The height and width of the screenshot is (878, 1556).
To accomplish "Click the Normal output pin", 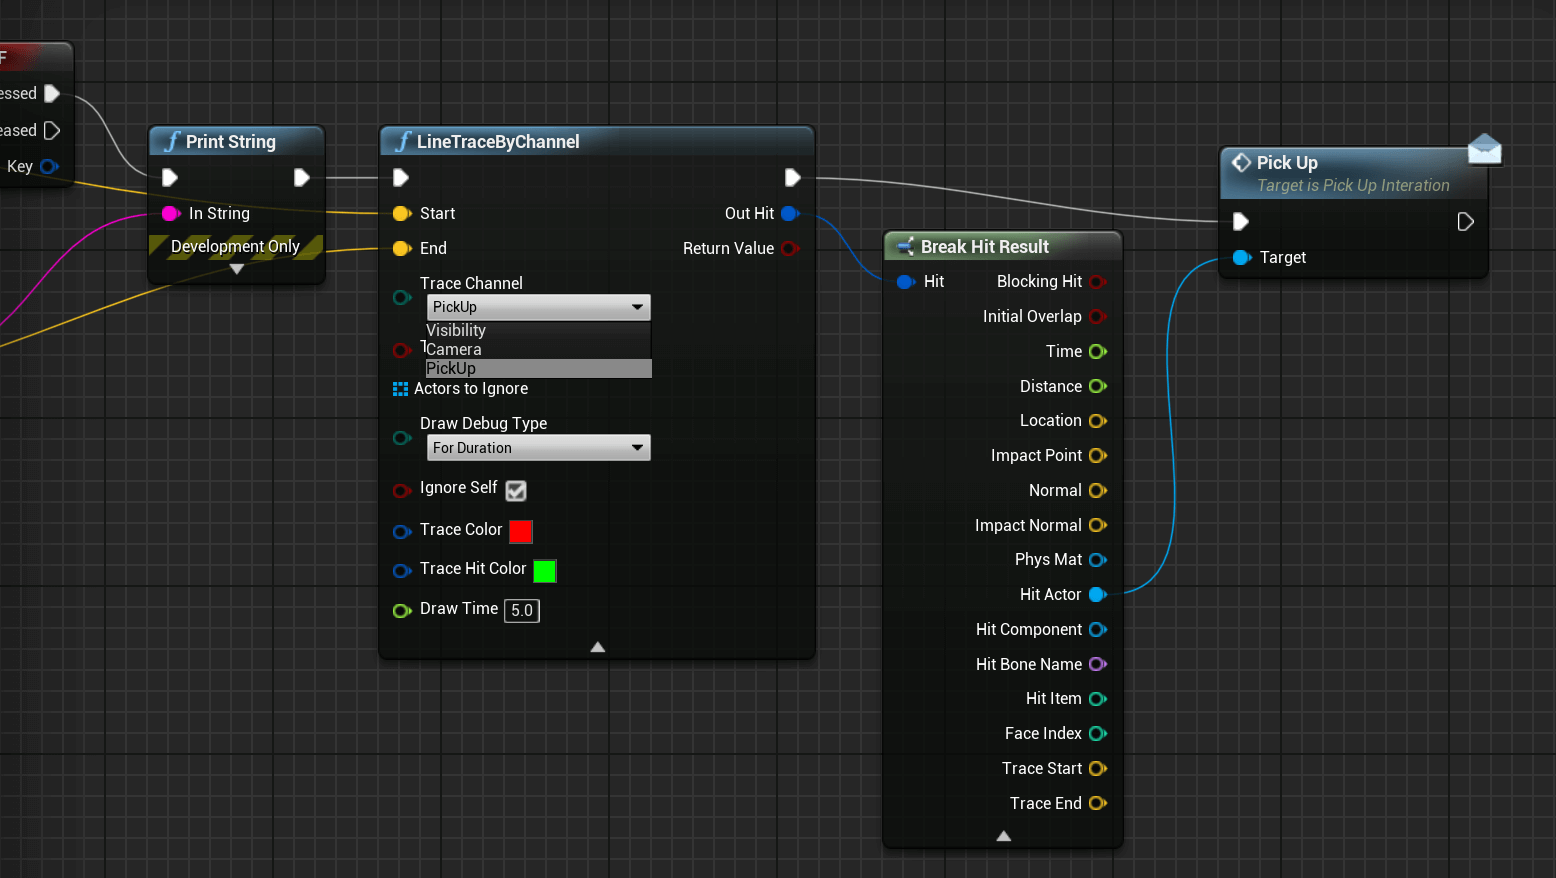I will [x=1098, y=490].
